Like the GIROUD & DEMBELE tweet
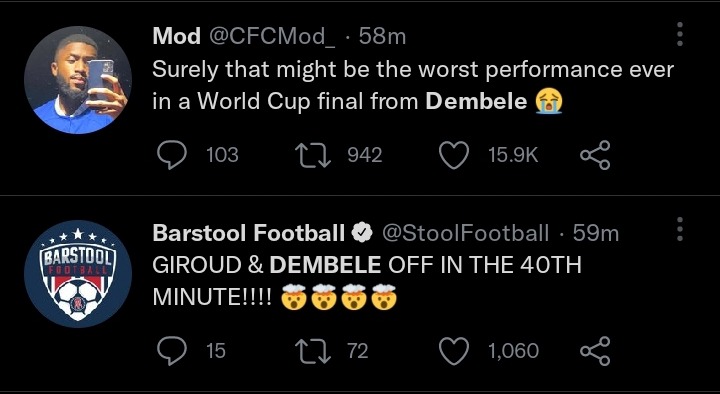 (454, 351)
